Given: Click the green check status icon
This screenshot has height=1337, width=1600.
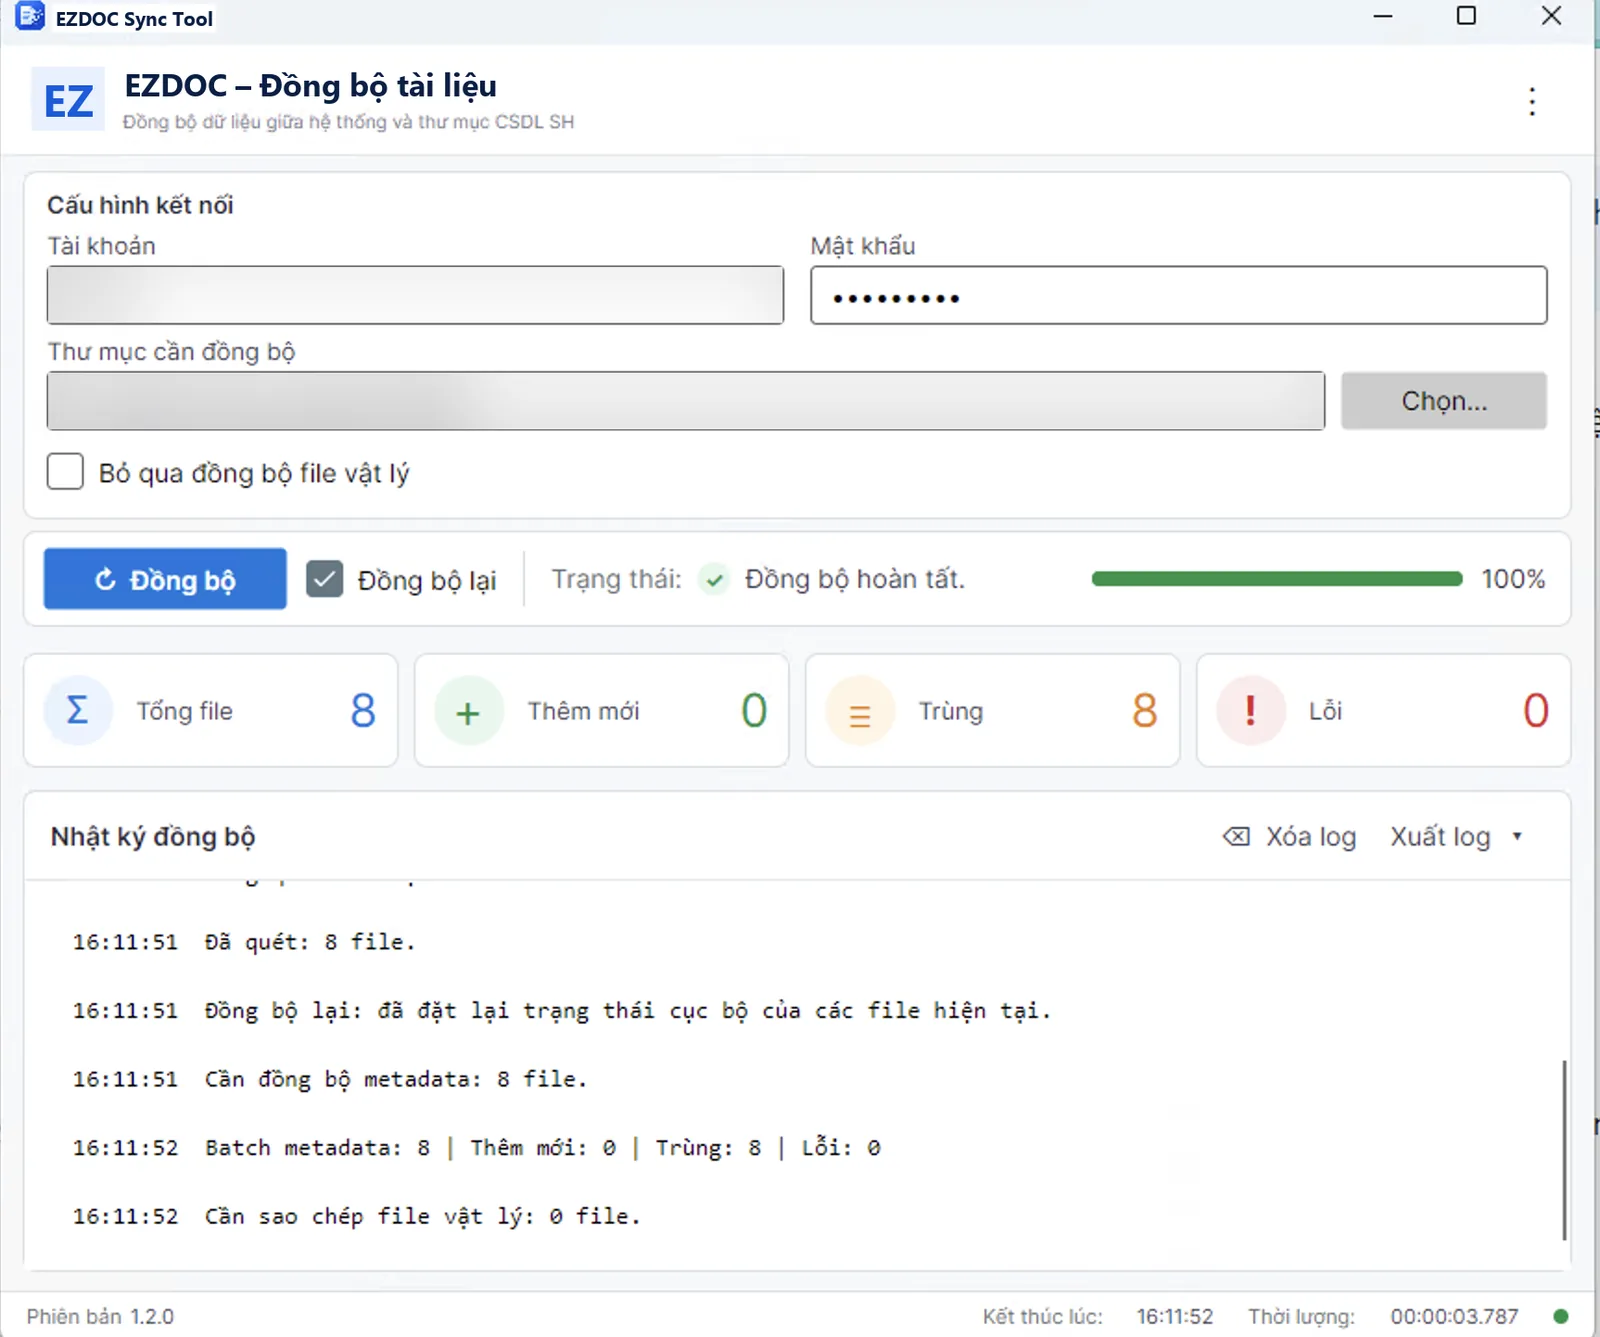Looking at the screenshot, I should tap(714, 579).
